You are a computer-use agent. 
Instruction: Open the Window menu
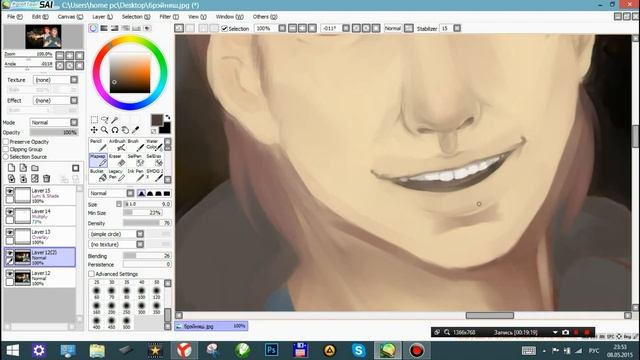pos(229,17)
